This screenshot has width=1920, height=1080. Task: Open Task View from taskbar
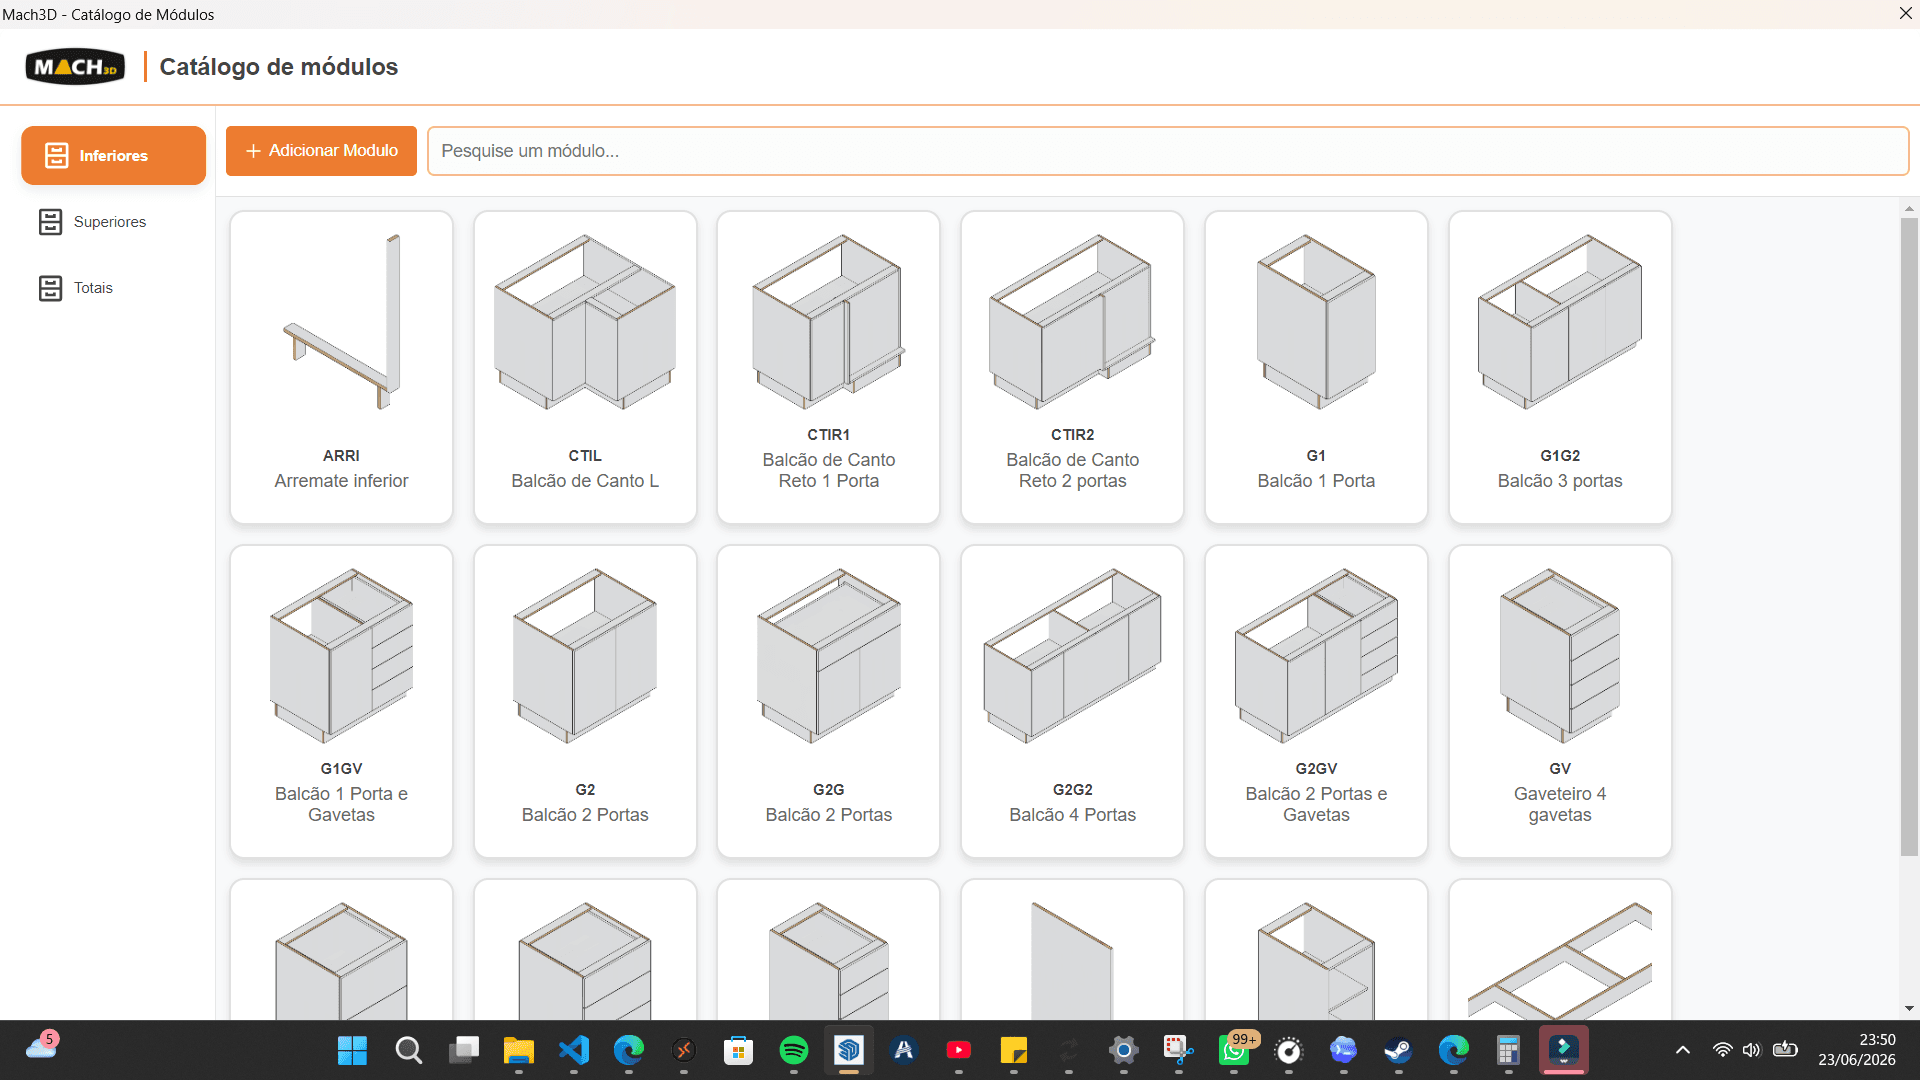463,1050
